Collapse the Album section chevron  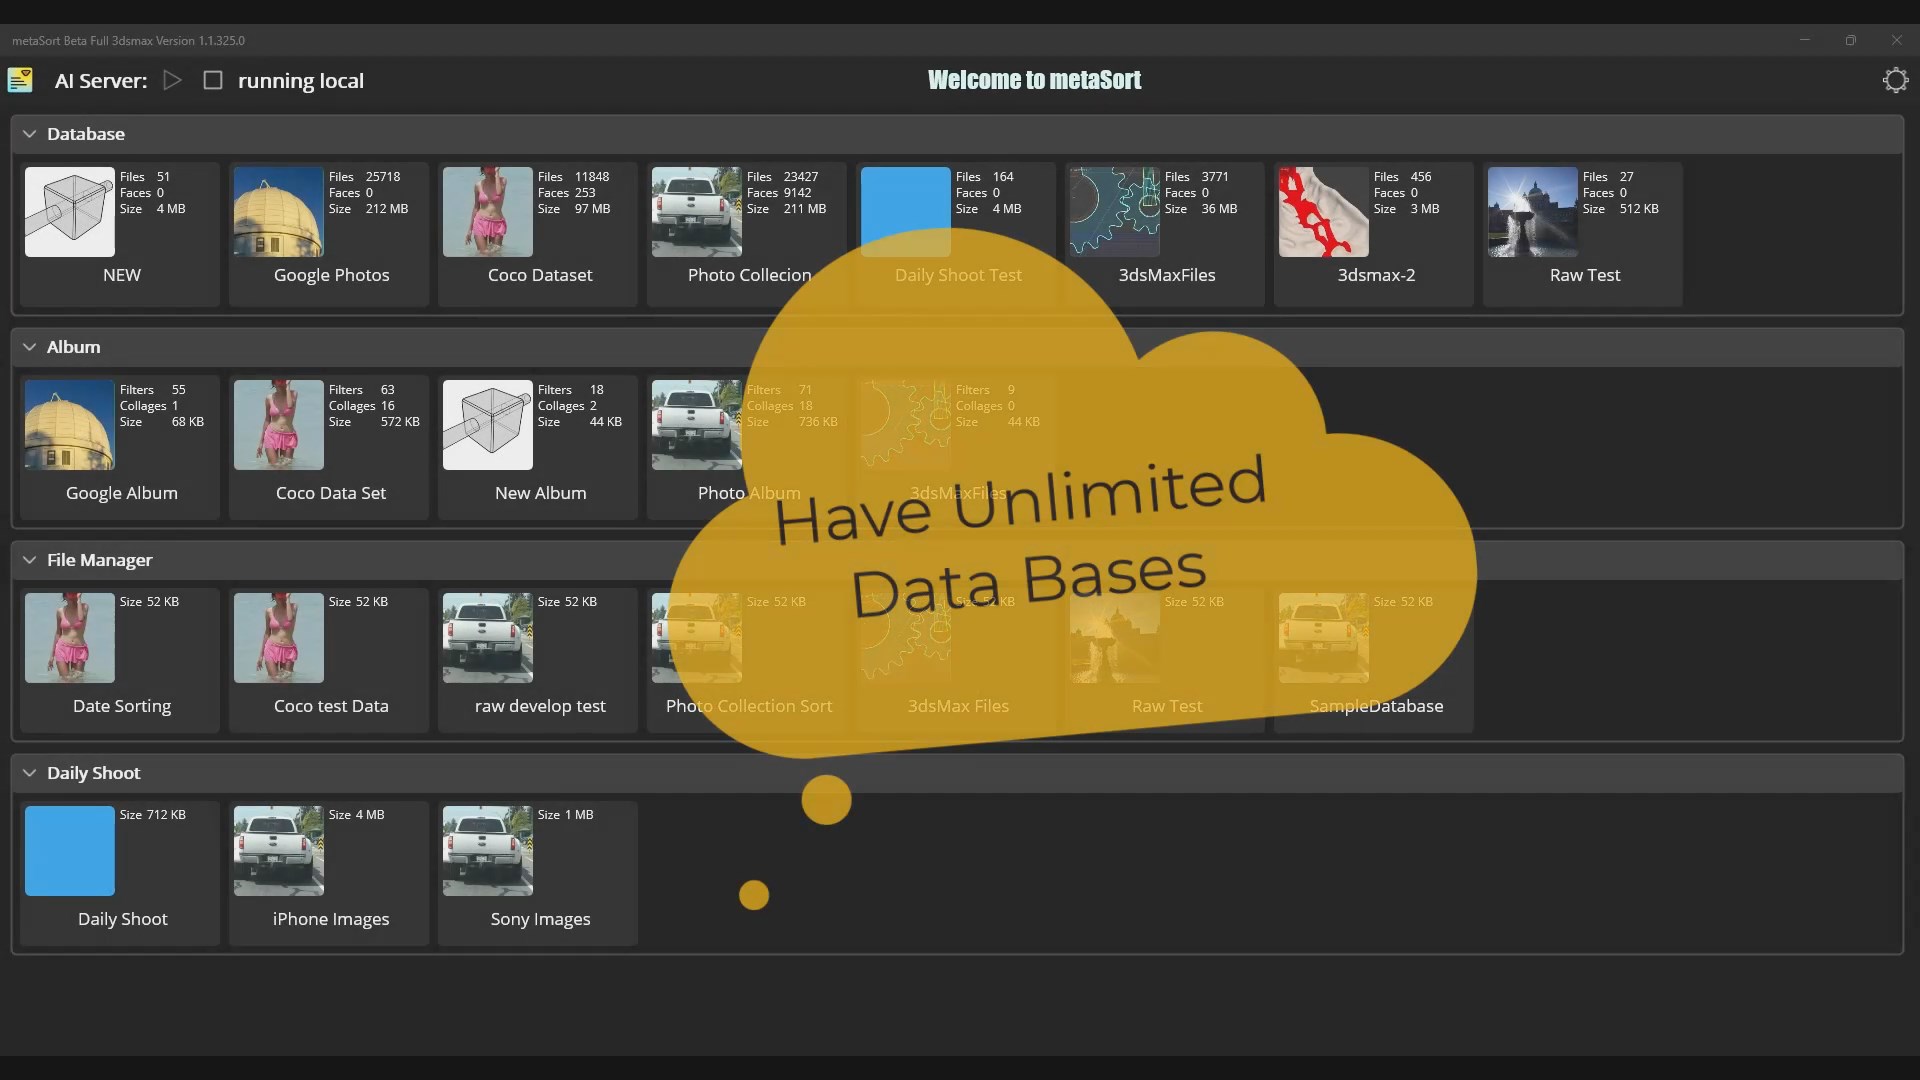tap(29, 347)
